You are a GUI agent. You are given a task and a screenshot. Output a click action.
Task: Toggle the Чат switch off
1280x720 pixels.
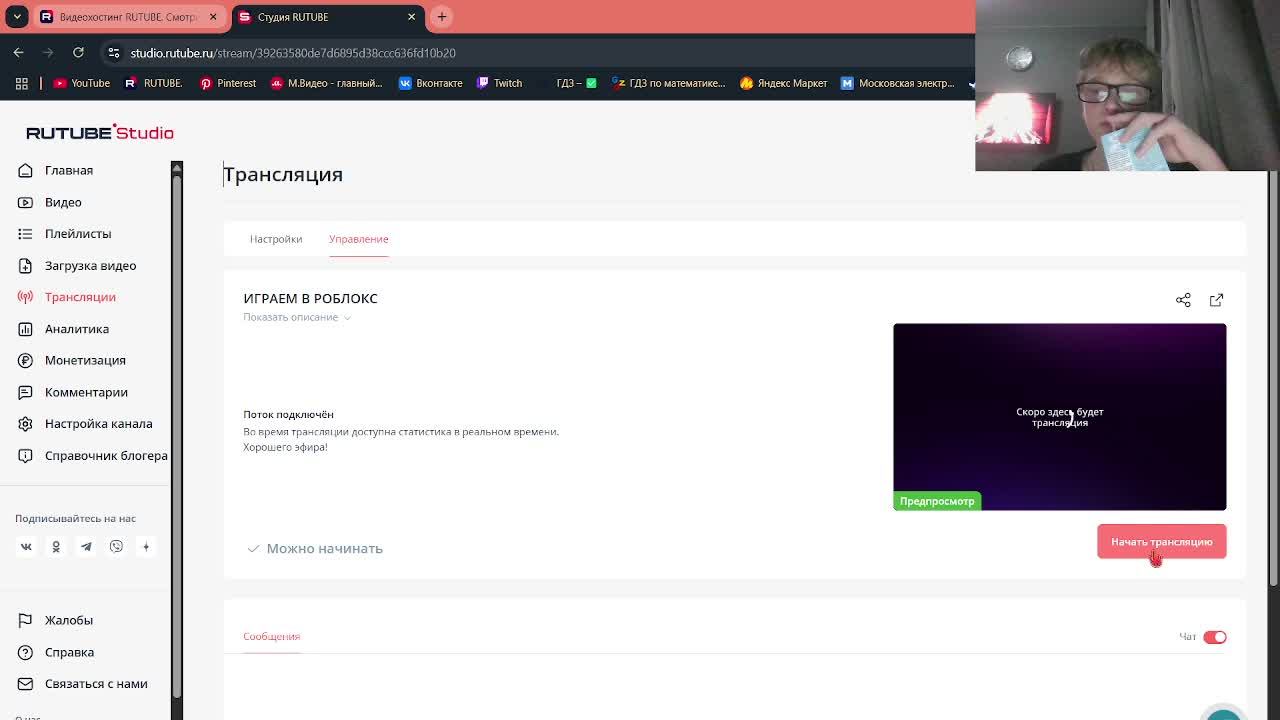point(1215,637)
